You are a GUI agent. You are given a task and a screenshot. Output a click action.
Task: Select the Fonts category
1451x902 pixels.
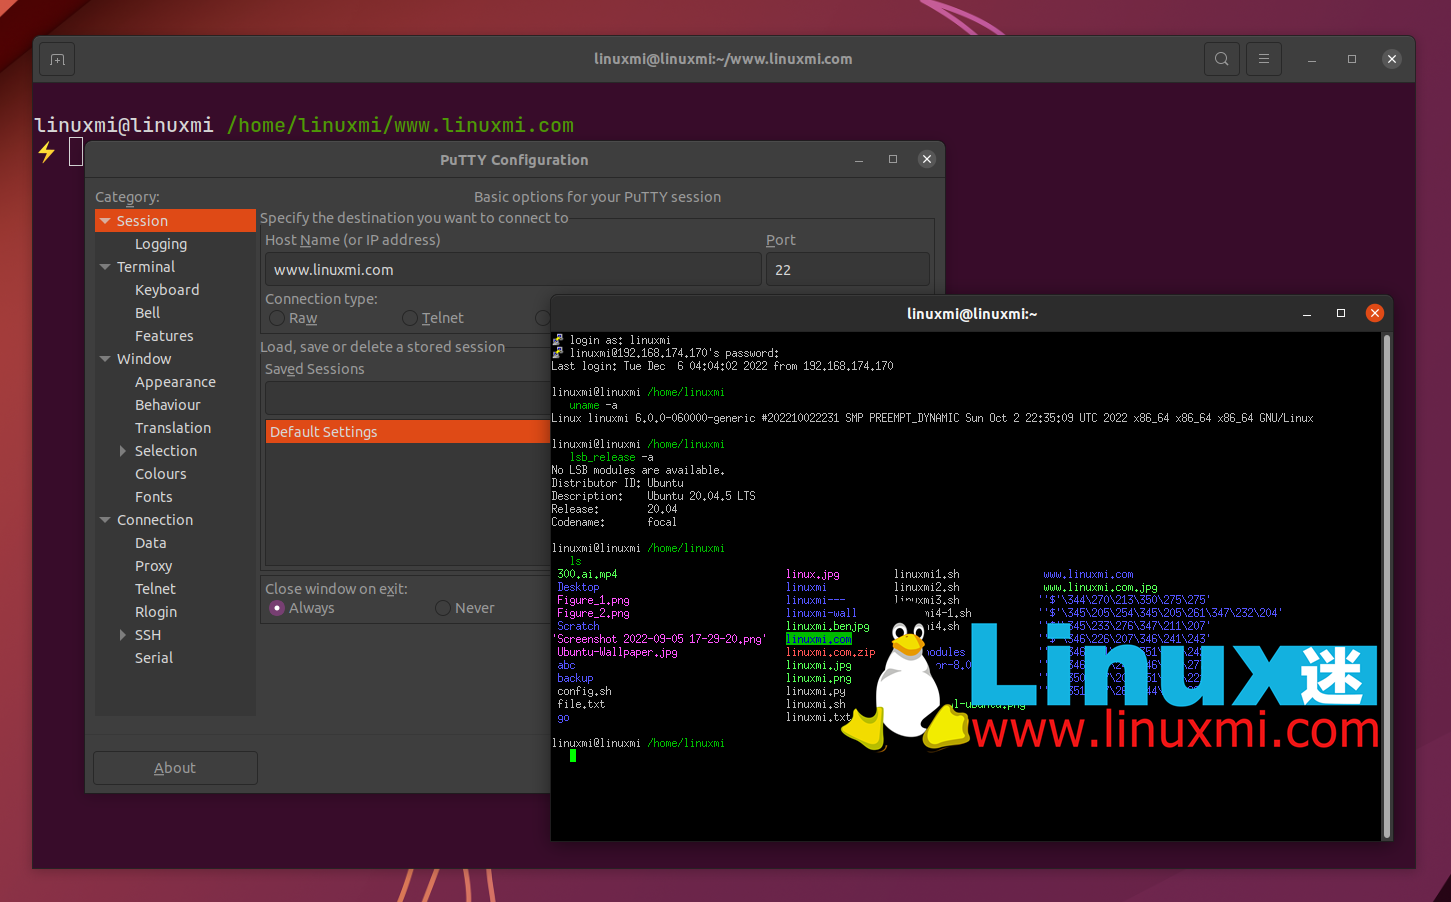[x=154, y=496]
